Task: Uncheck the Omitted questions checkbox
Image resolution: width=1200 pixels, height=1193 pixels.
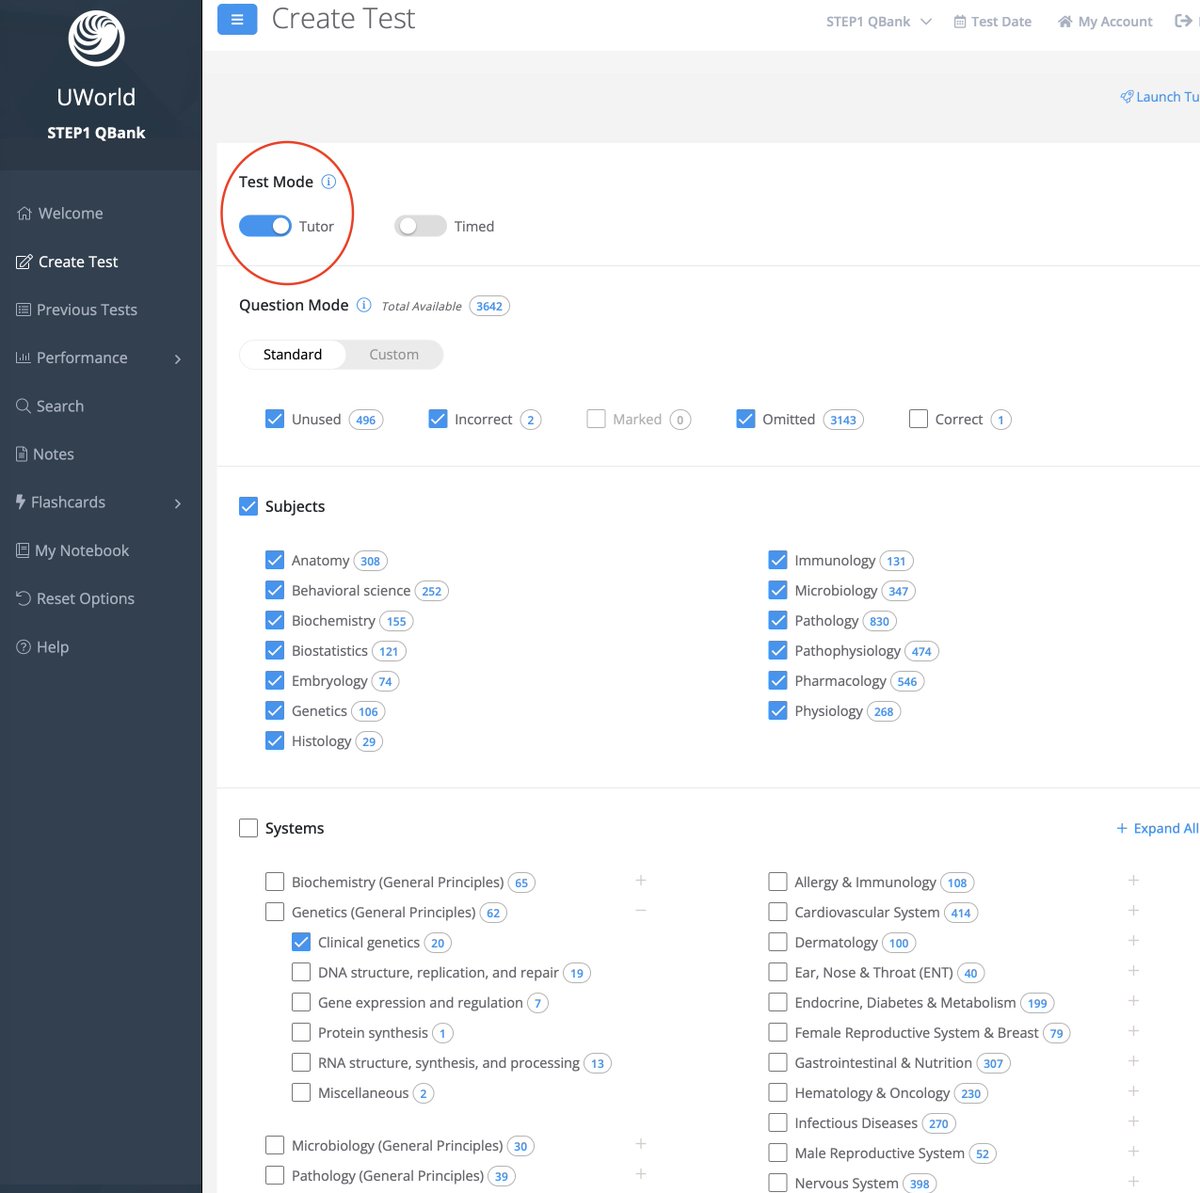Action: point(746,419)
